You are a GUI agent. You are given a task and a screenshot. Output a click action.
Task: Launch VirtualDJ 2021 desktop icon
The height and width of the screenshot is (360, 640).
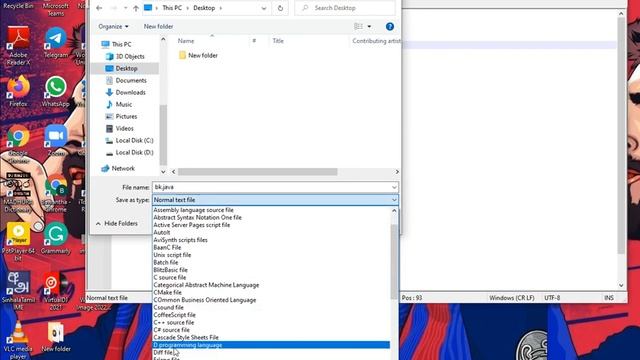[56, 291]
